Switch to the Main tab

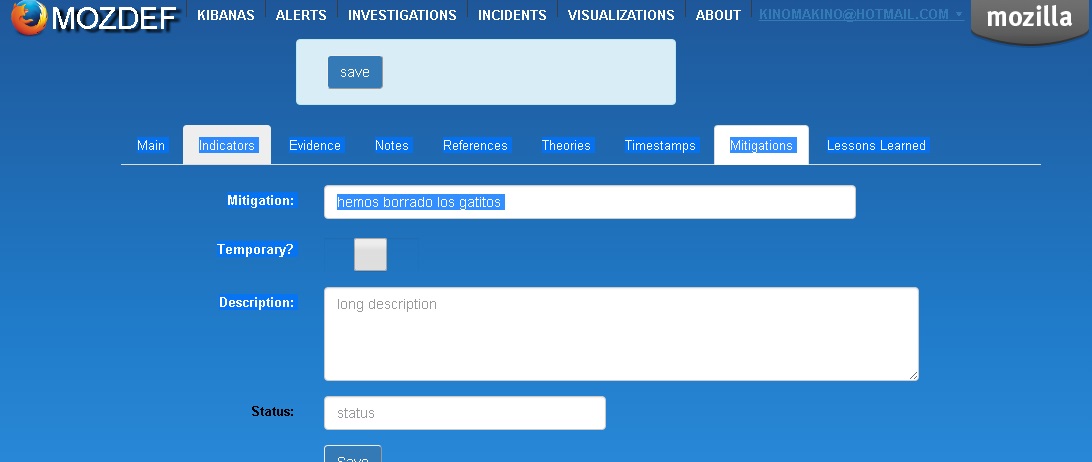coord(151,146)
